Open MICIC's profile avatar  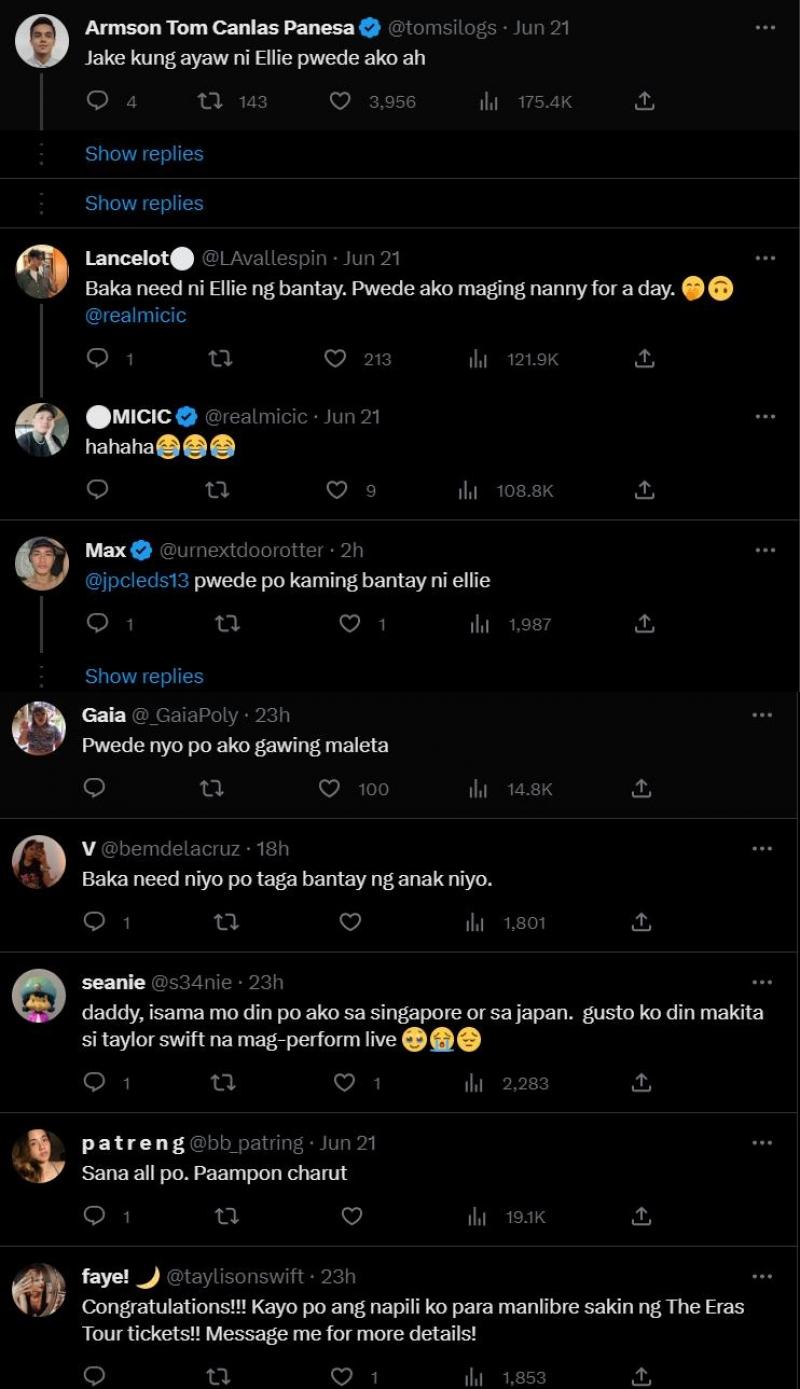(x=42, y=430)
